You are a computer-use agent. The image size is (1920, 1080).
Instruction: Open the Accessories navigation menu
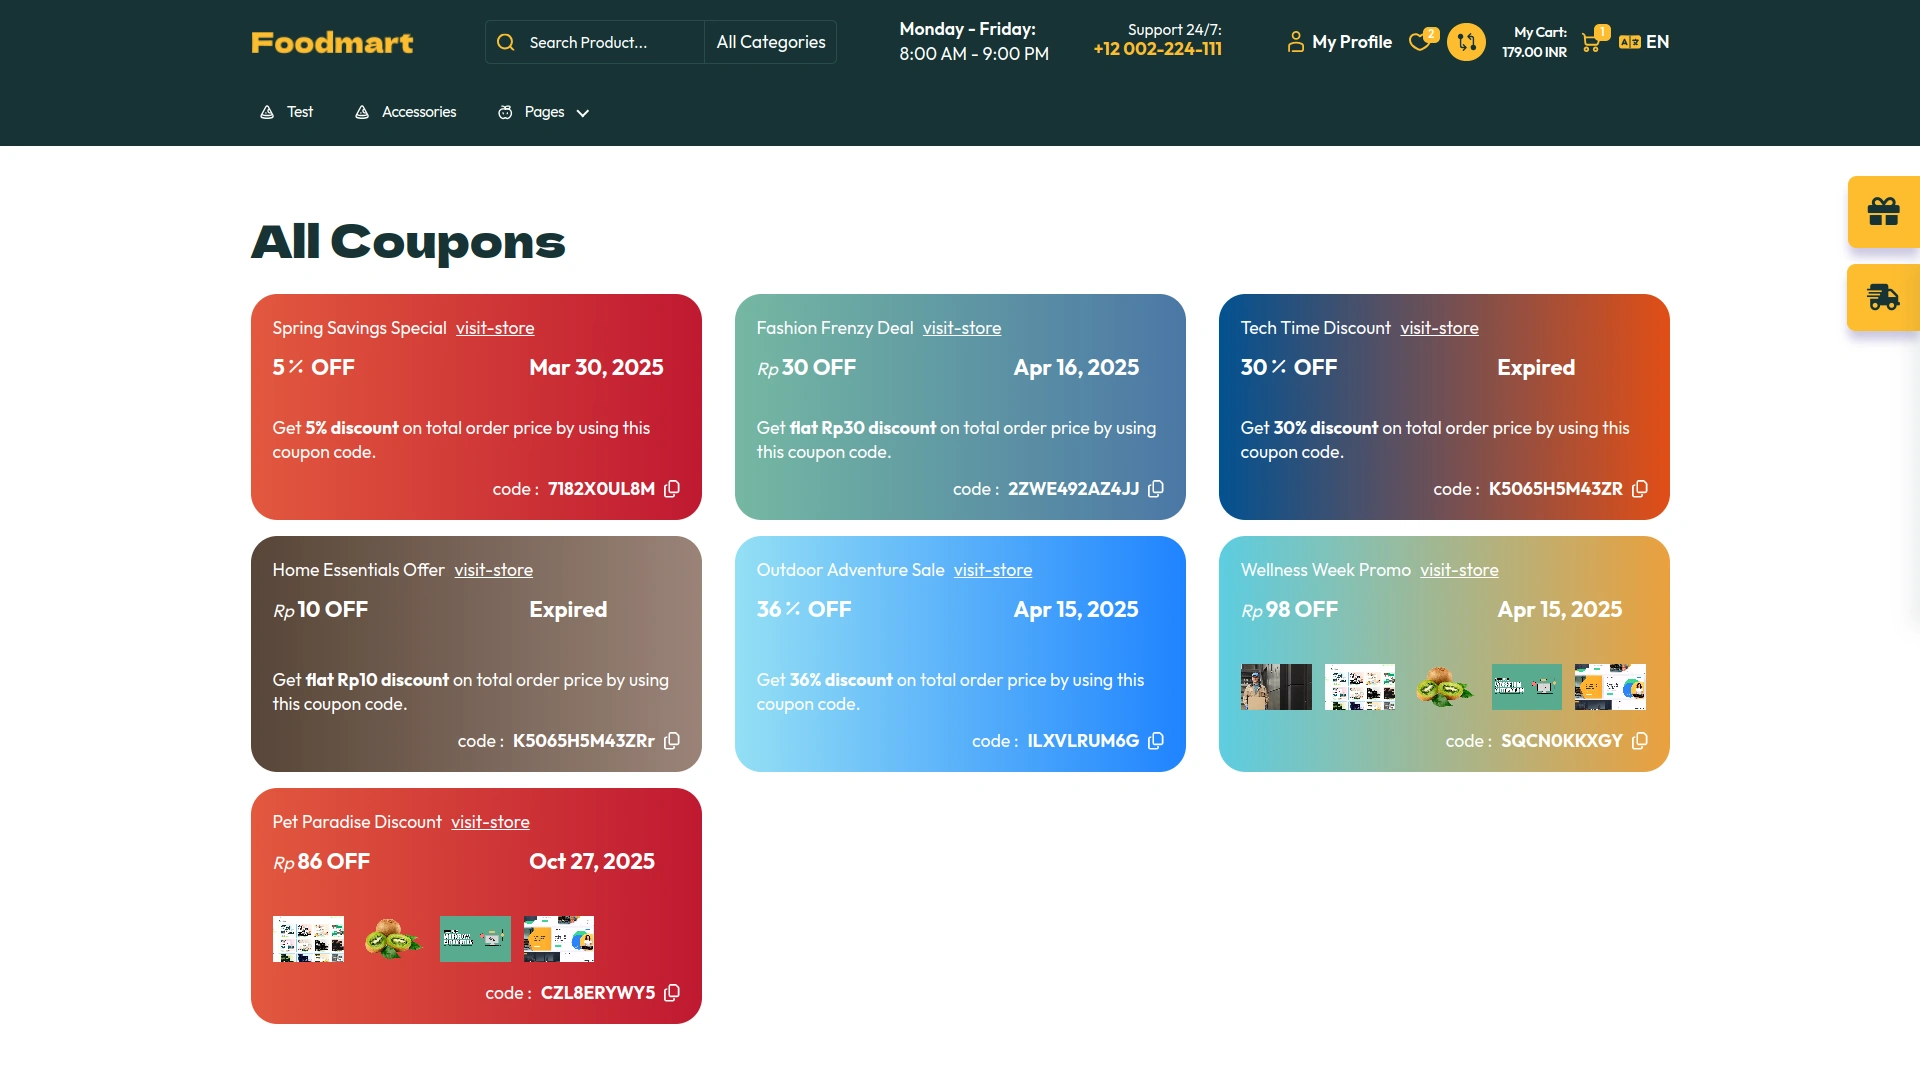(x=418, y=112)
